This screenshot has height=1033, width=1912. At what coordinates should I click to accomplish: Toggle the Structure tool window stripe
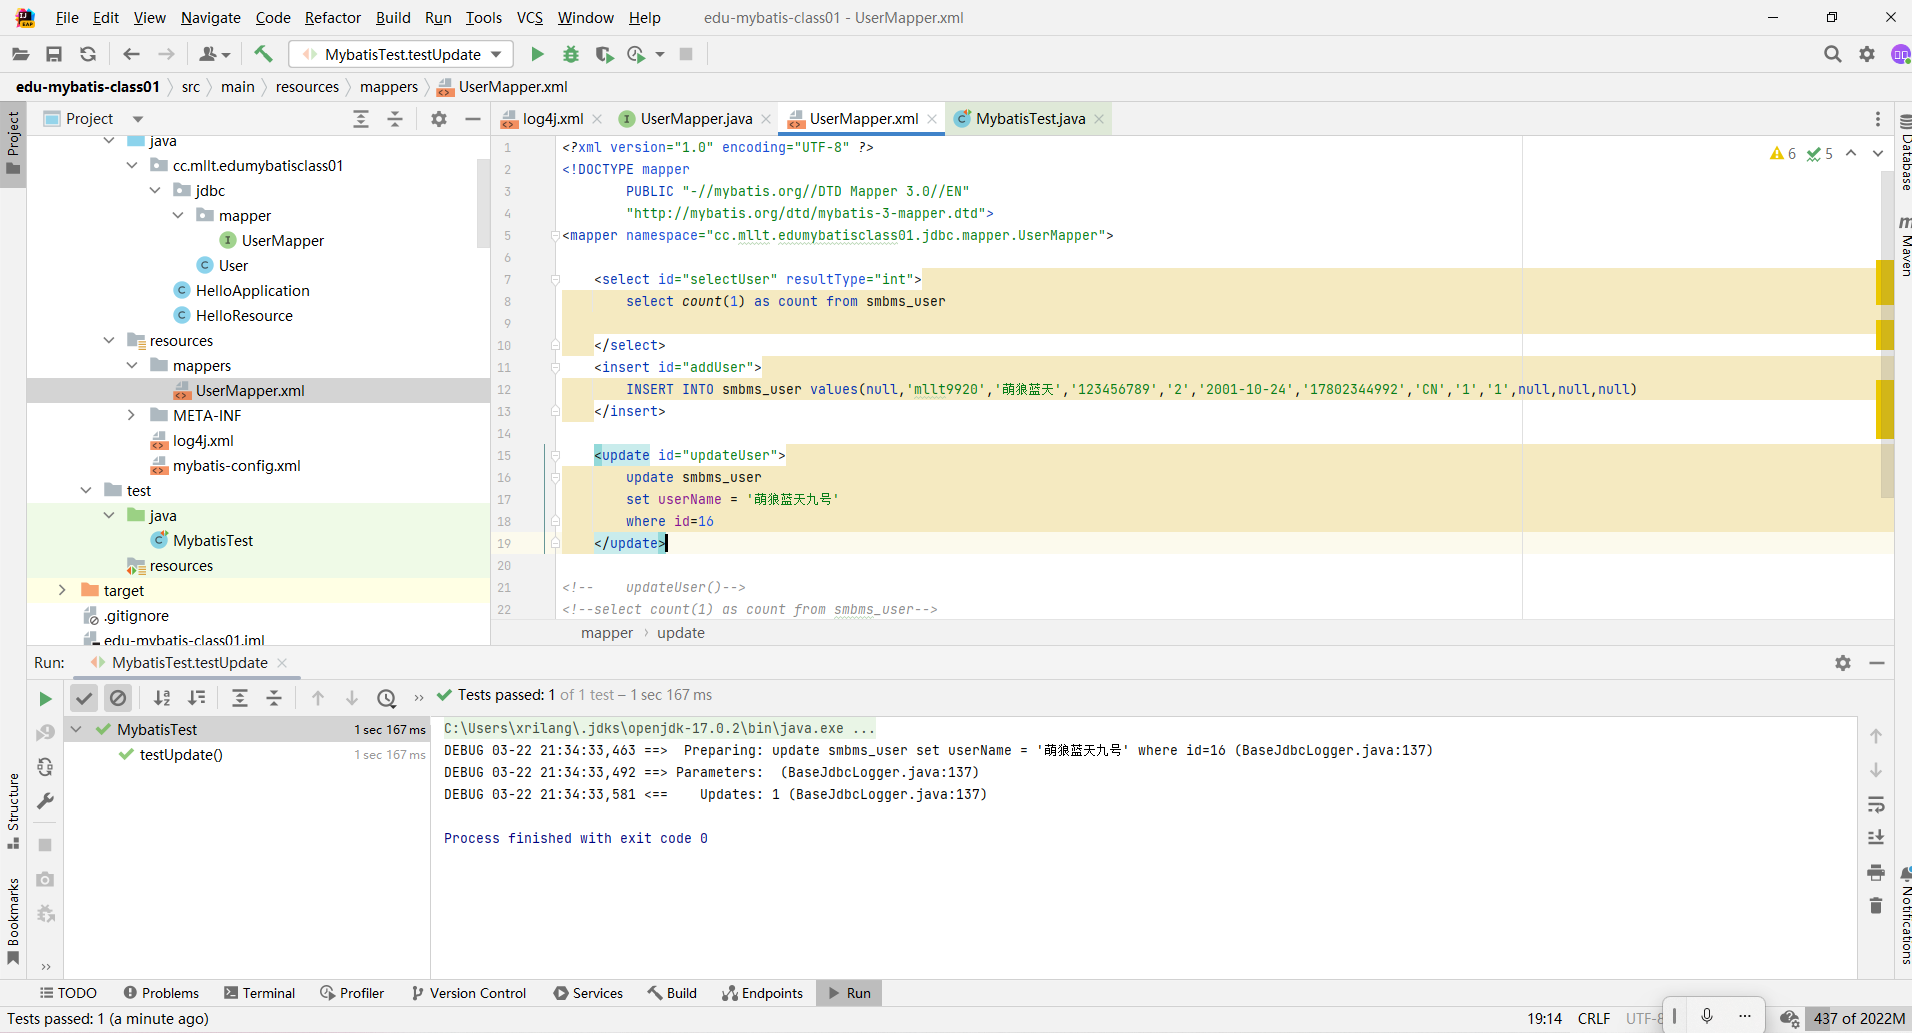[13, 812]
